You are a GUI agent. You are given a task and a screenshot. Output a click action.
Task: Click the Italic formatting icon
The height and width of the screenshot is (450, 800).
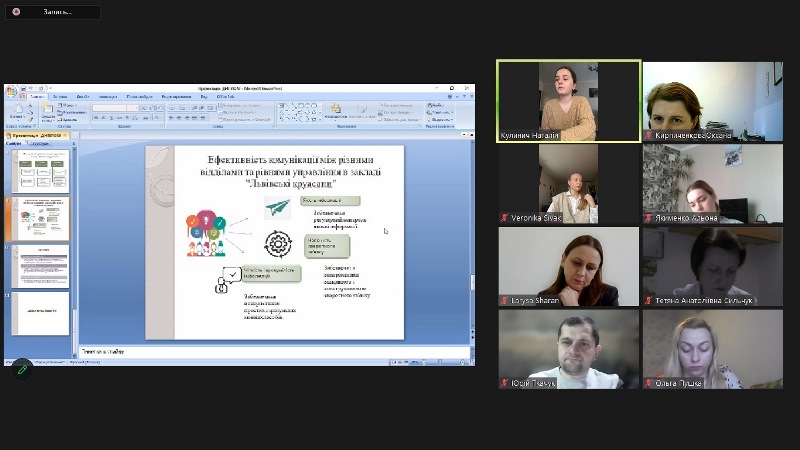(104, 117)
